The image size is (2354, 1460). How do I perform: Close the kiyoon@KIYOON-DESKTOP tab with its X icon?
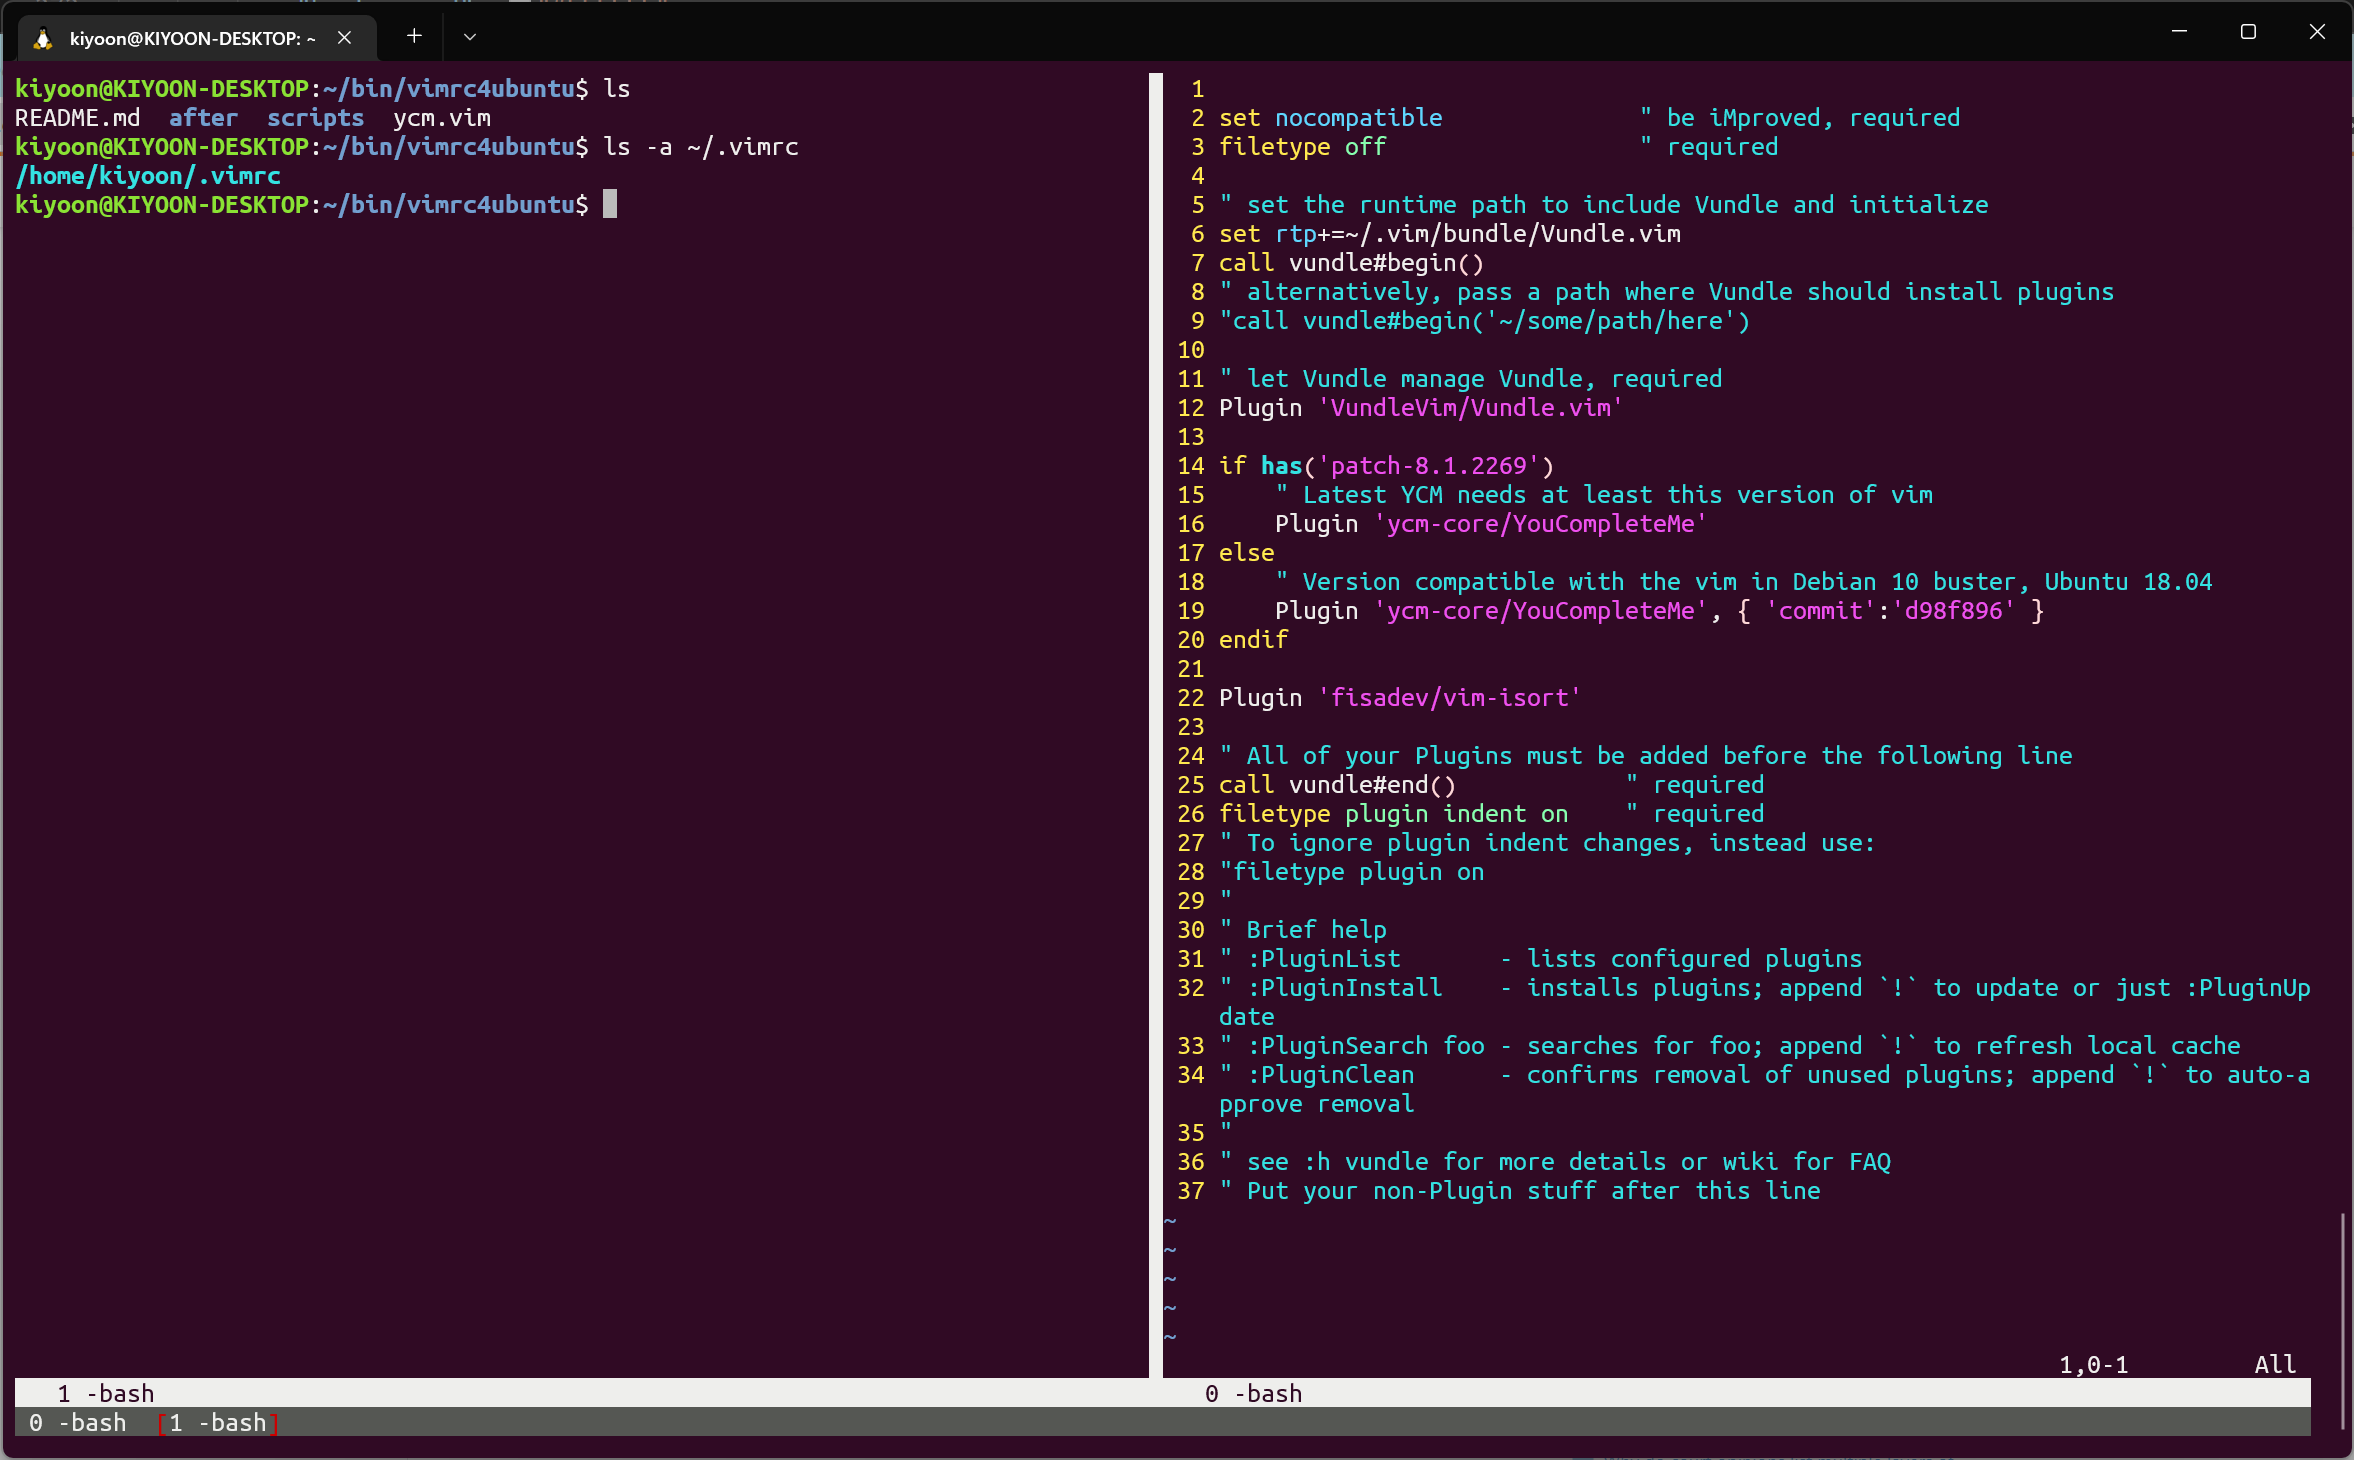pos(345,38)
